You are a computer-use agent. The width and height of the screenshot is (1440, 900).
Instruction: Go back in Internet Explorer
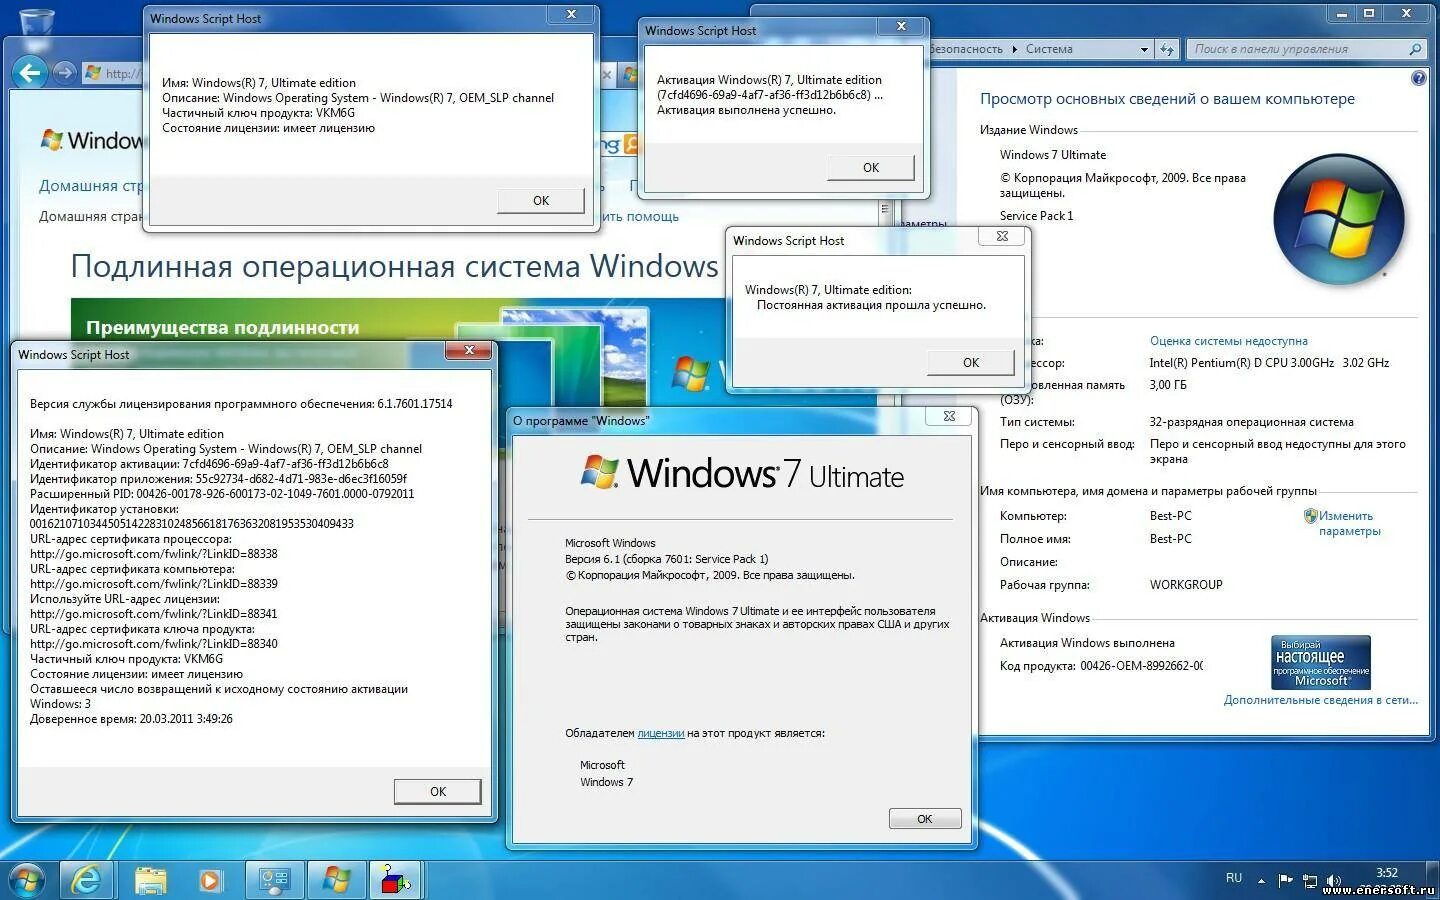(30, 72)
